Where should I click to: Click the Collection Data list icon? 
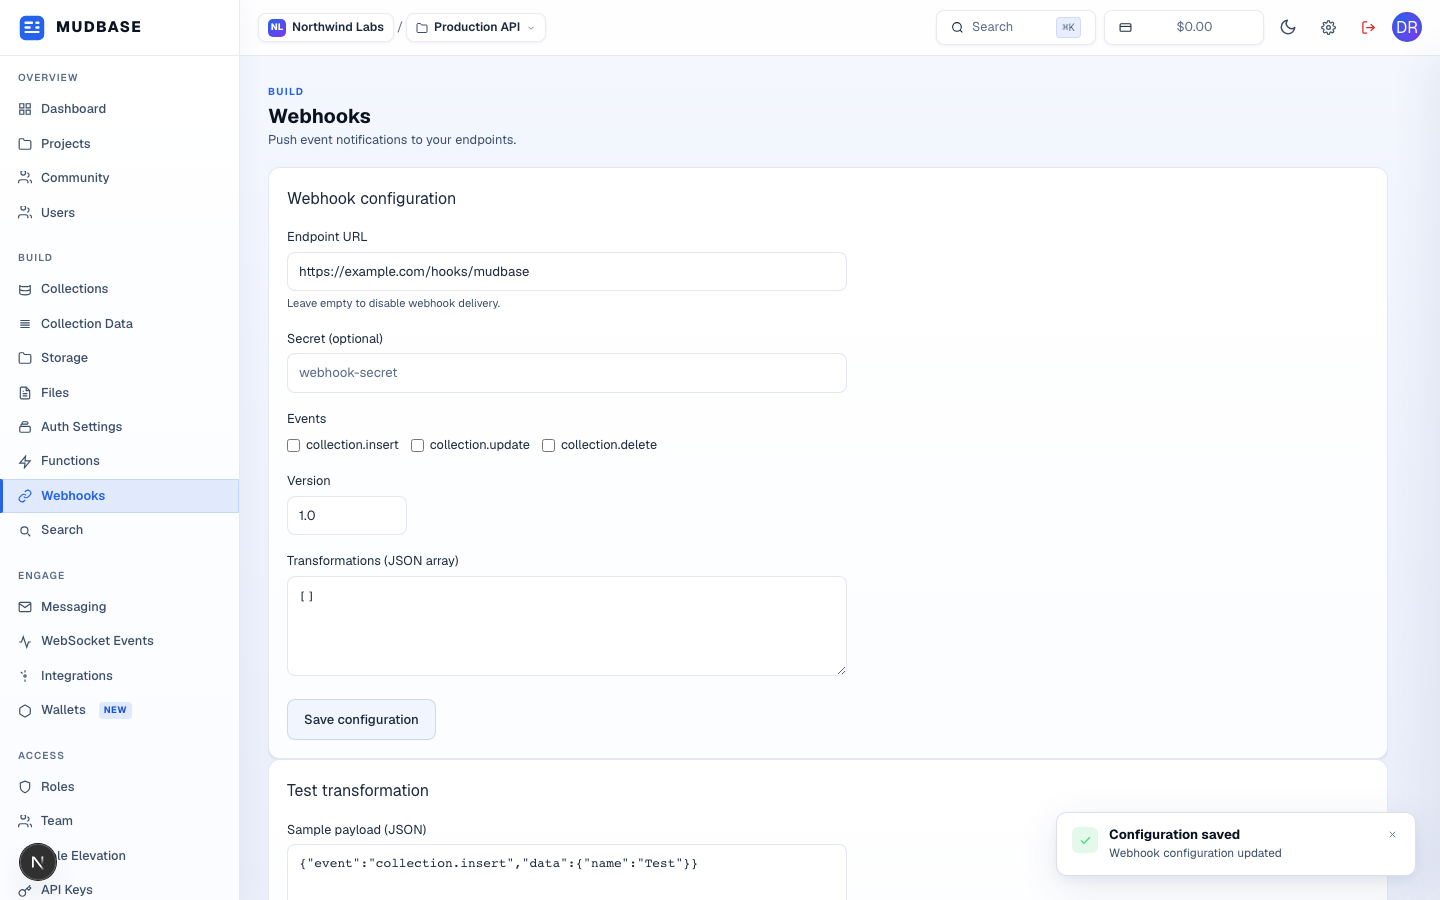click(25, 324)
